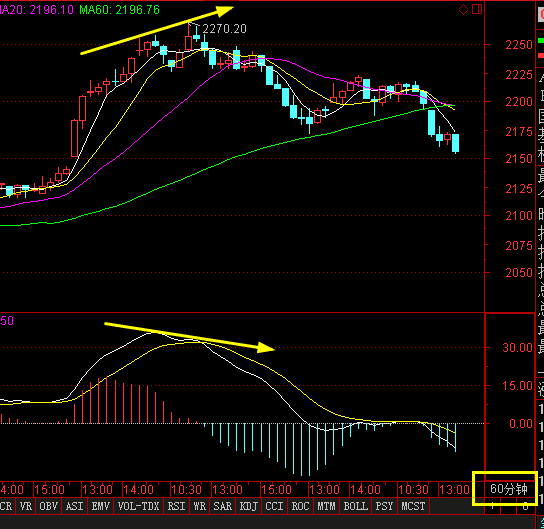Image resolution: width=544 pixels, height=529 pixels.
Task: Select the PSY indicator tab
Action: click(384, 506)
